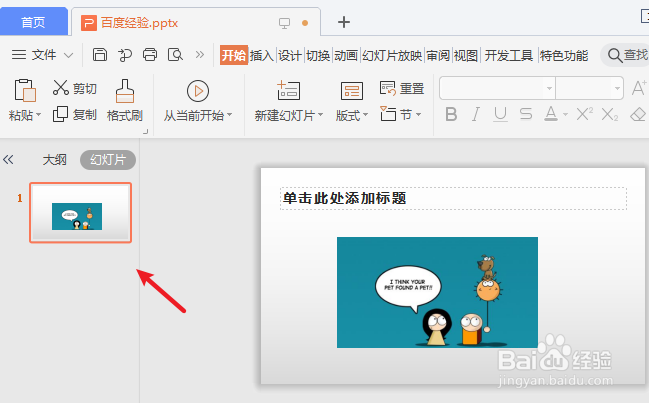Increase font size with the A+ icon
The height and width of the screenshot is (403, 649).
click(x=639, y=88)
